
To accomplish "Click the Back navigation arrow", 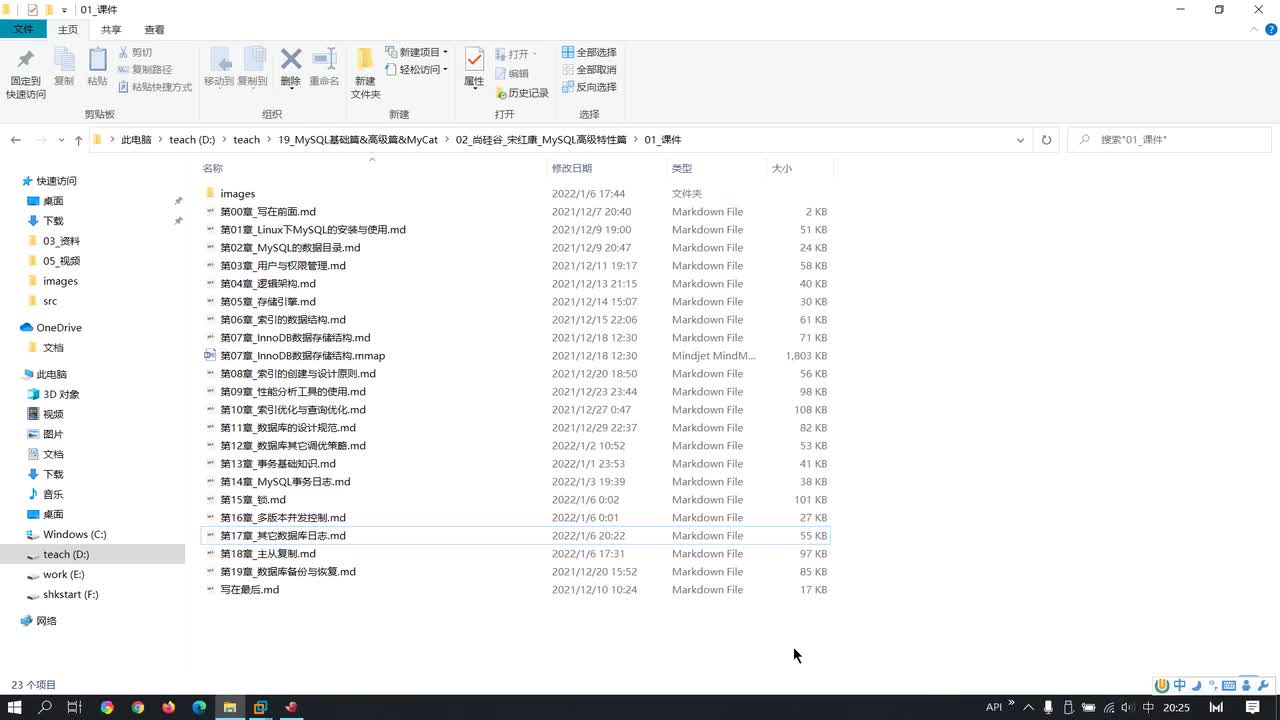I will coord(16,140).
